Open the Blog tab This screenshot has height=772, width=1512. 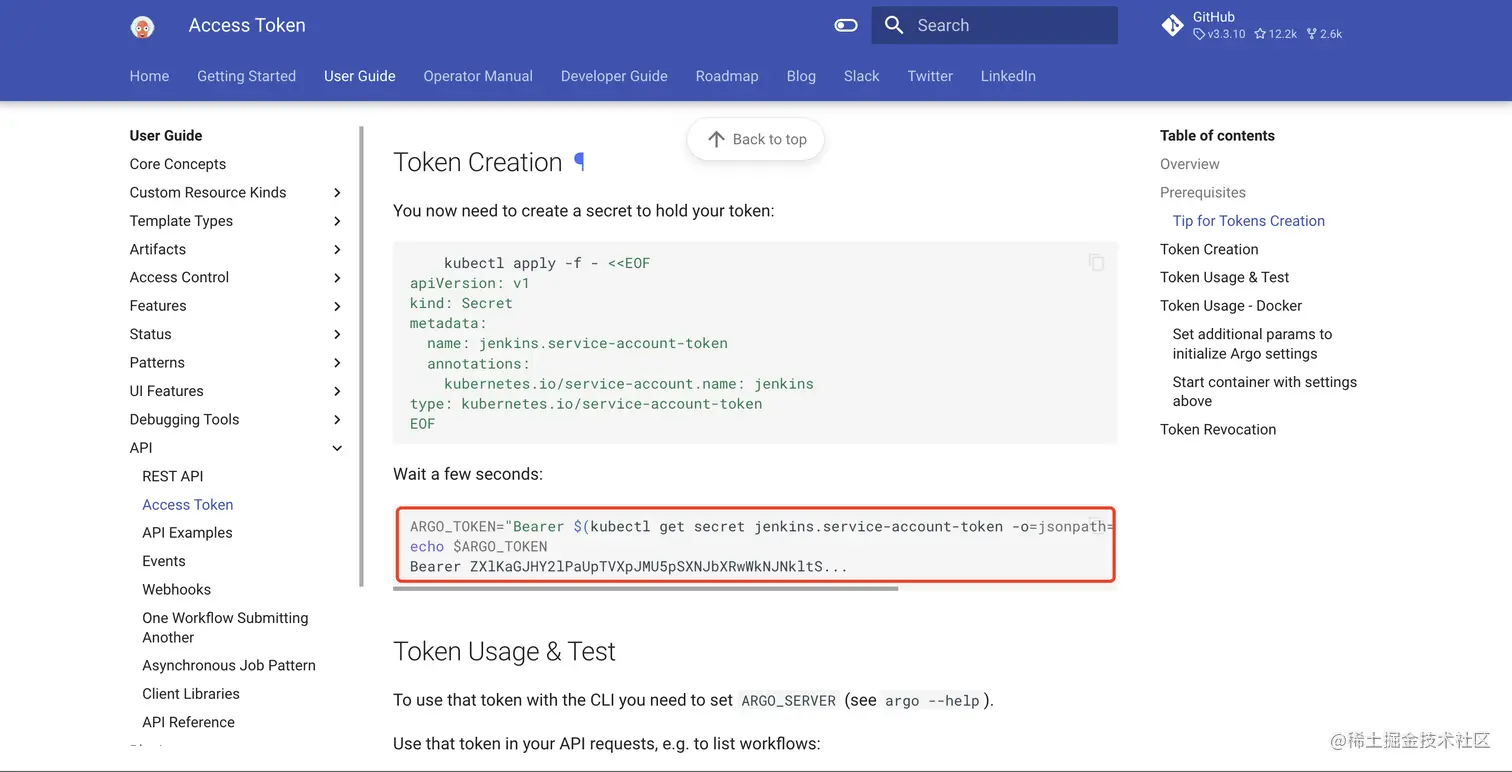click(x=801, y=76)
